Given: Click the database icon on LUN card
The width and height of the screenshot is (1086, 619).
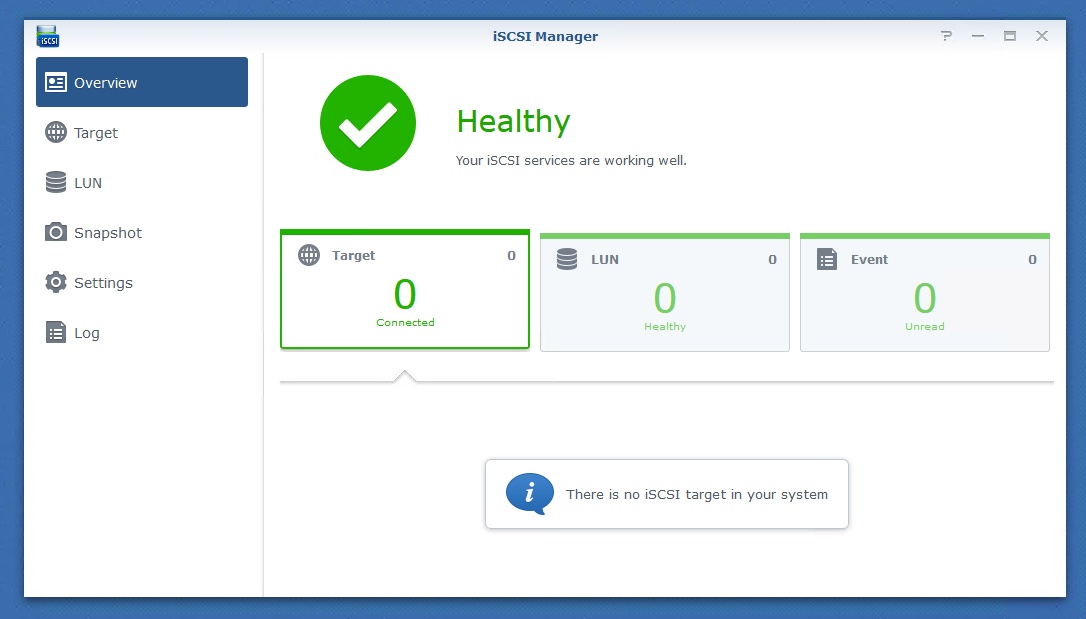Looking at the screenshot, I should click(567, 259).
